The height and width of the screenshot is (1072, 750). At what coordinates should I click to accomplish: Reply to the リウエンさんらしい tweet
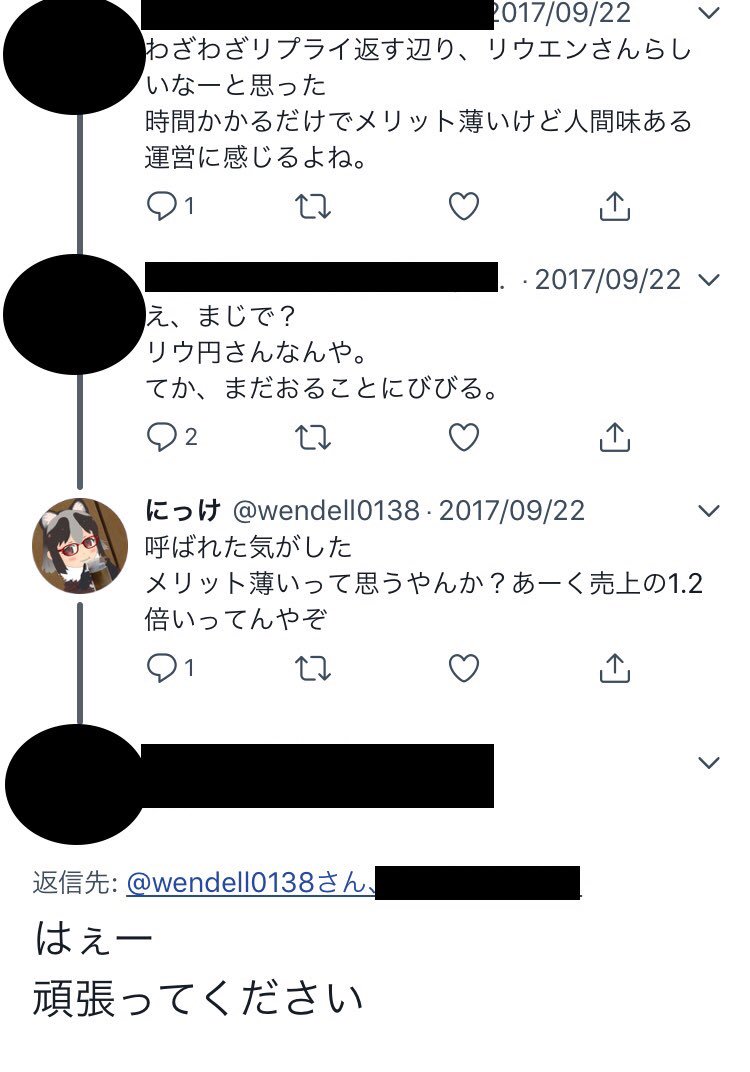pos(171,206)
